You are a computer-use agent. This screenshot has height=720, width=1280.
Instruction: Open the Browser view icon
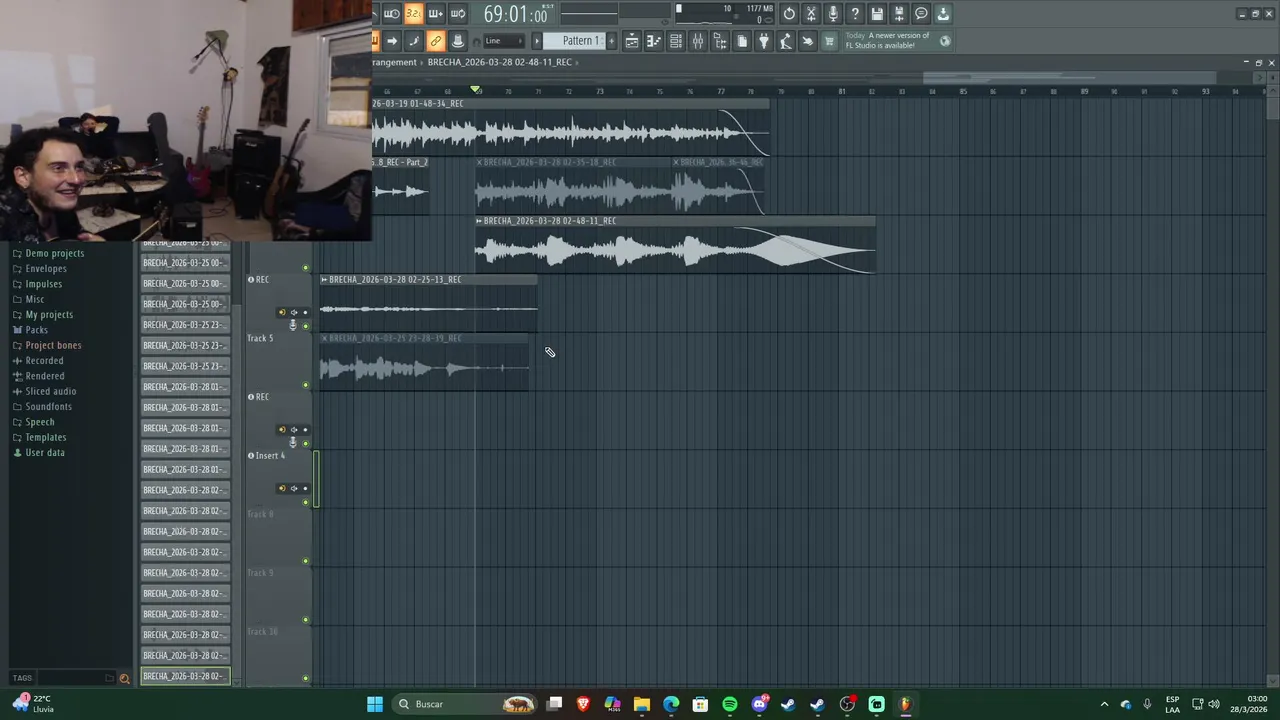tap(720, 41)
